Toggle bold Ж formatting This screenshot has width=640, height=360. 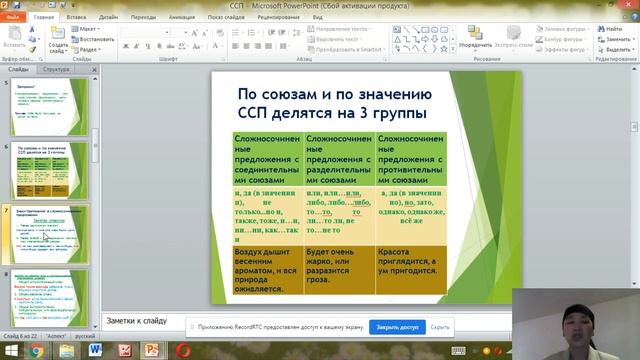[126, 46]
